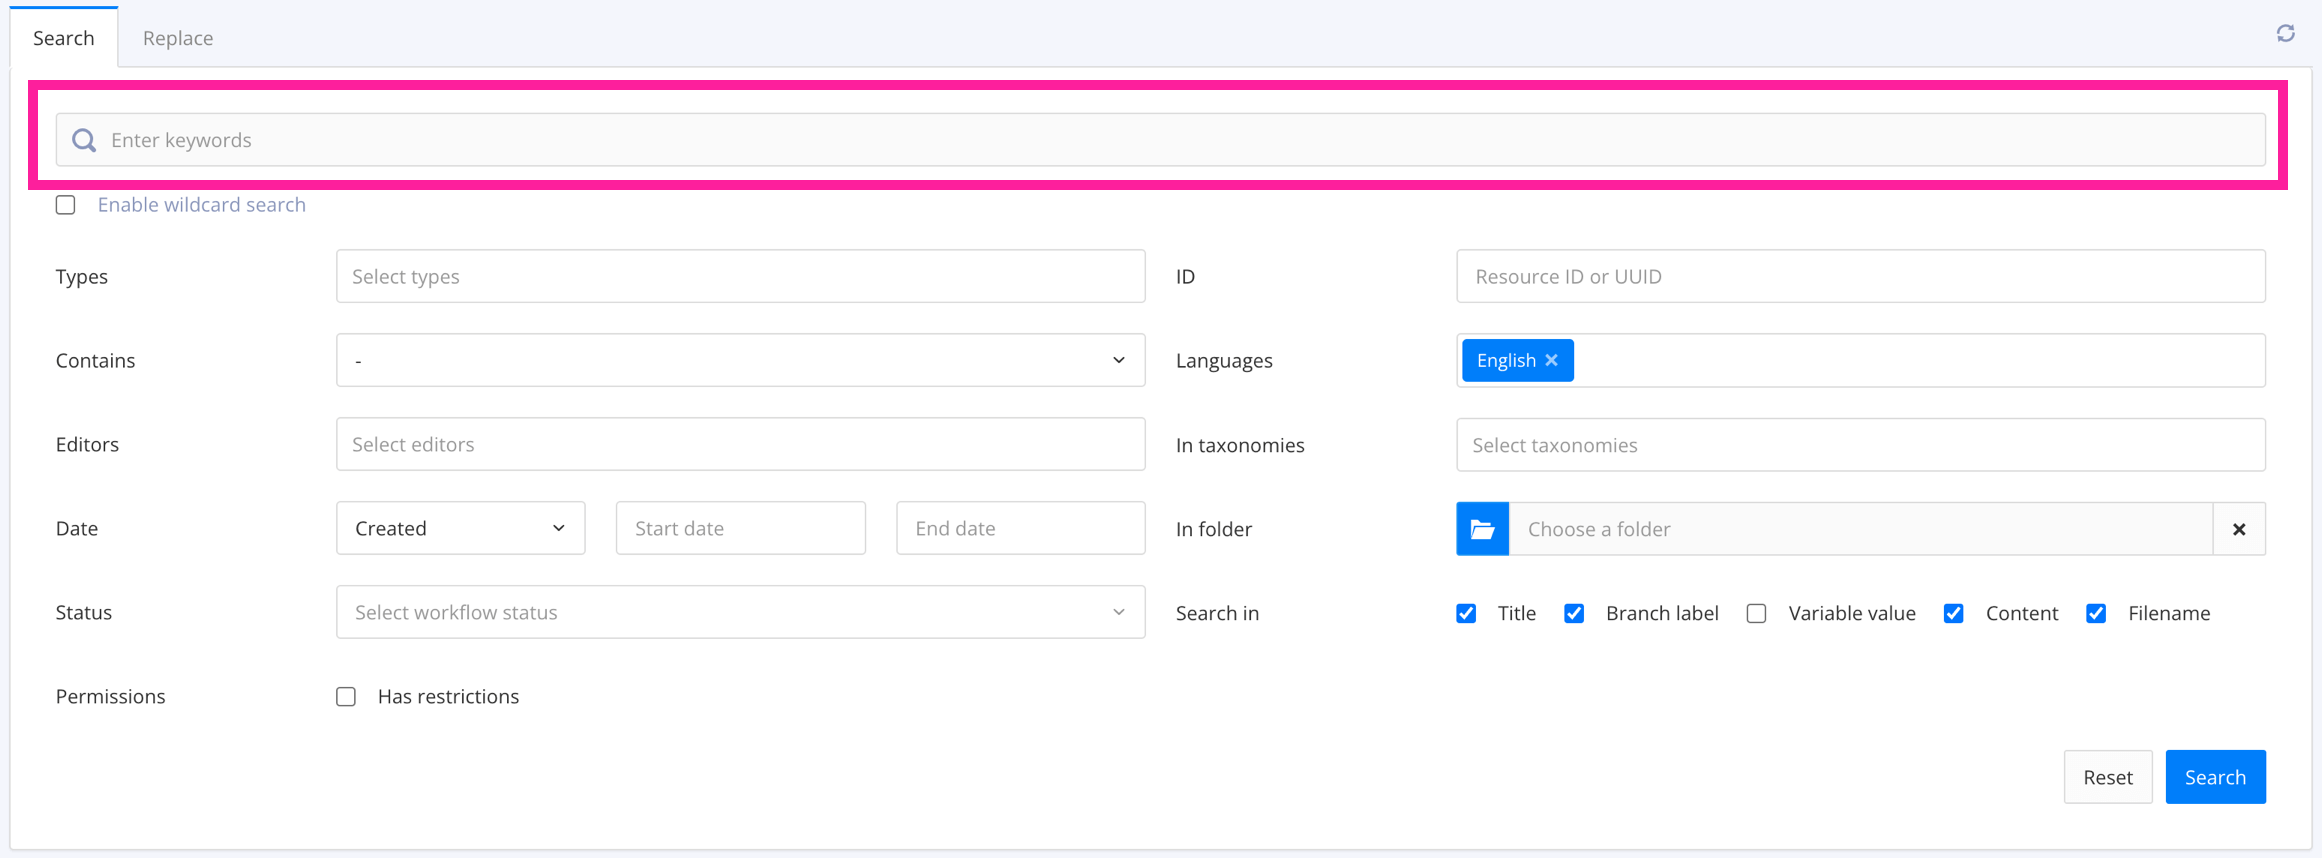Image resolution: width=2322 pixels, height=858 pixels.
Task: Select the Search tab
Action: click(63, 37)
